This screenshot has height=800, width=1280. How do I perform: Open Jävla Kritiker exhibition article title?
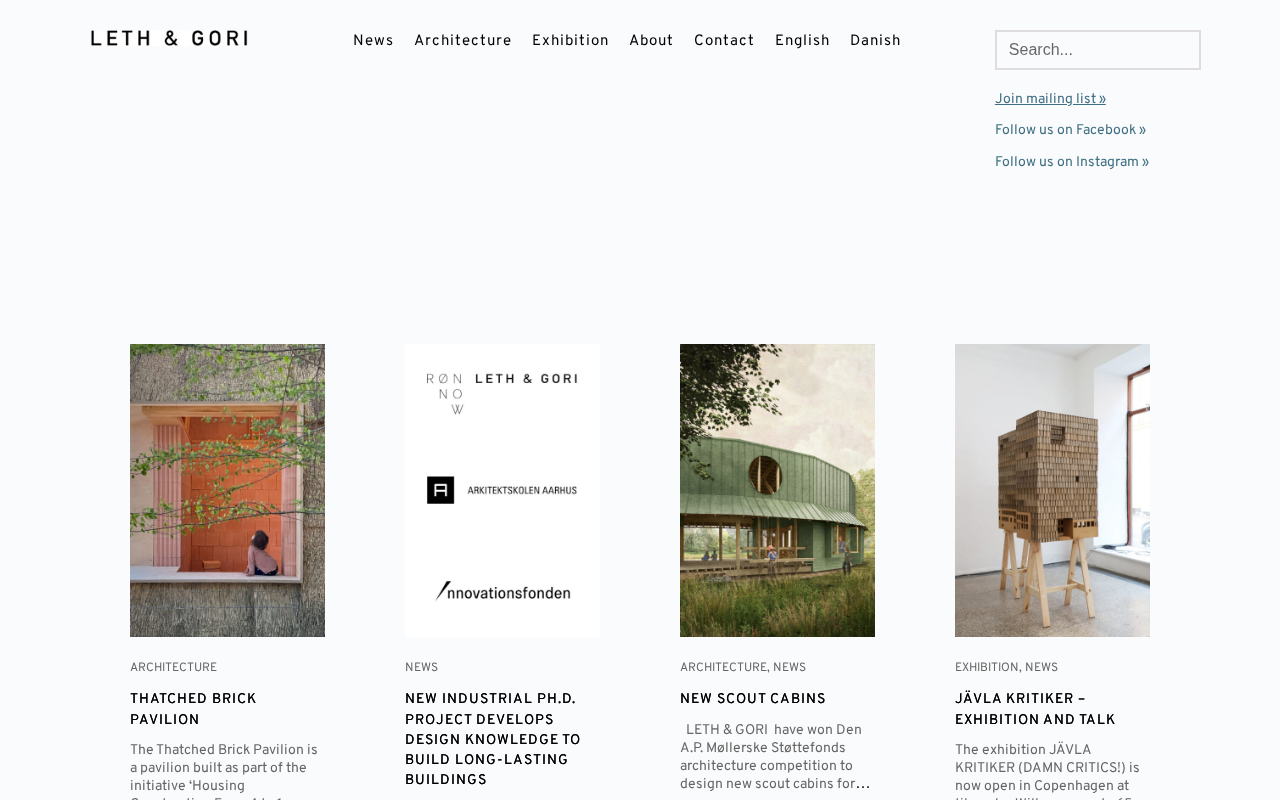[x=1035, y=710]
